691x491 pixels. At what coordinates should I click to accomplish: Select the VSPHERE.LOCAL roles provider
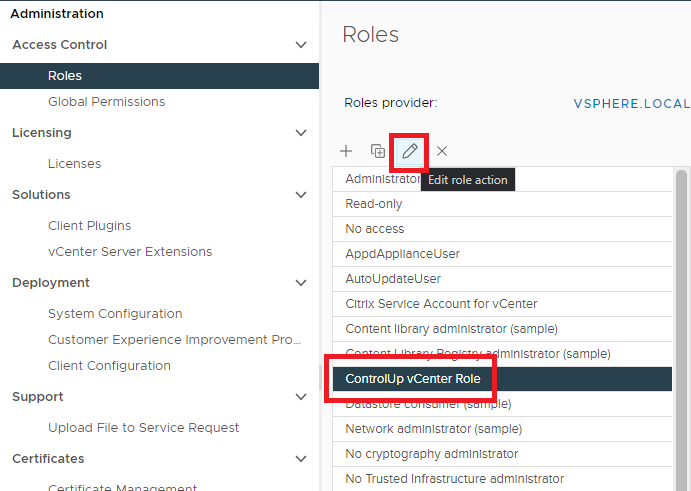coord(631,103)
